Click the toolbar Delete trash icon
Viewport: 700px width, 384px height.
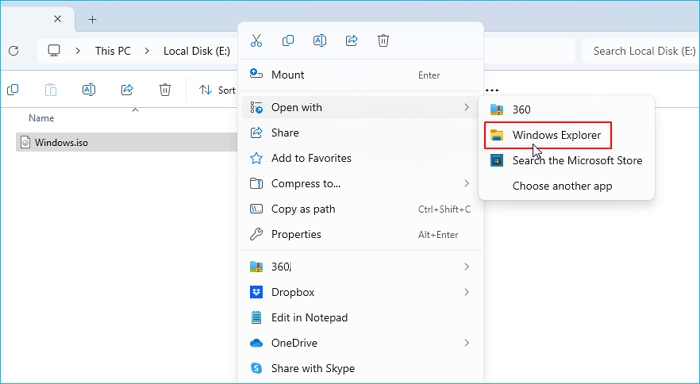(165, 90)
